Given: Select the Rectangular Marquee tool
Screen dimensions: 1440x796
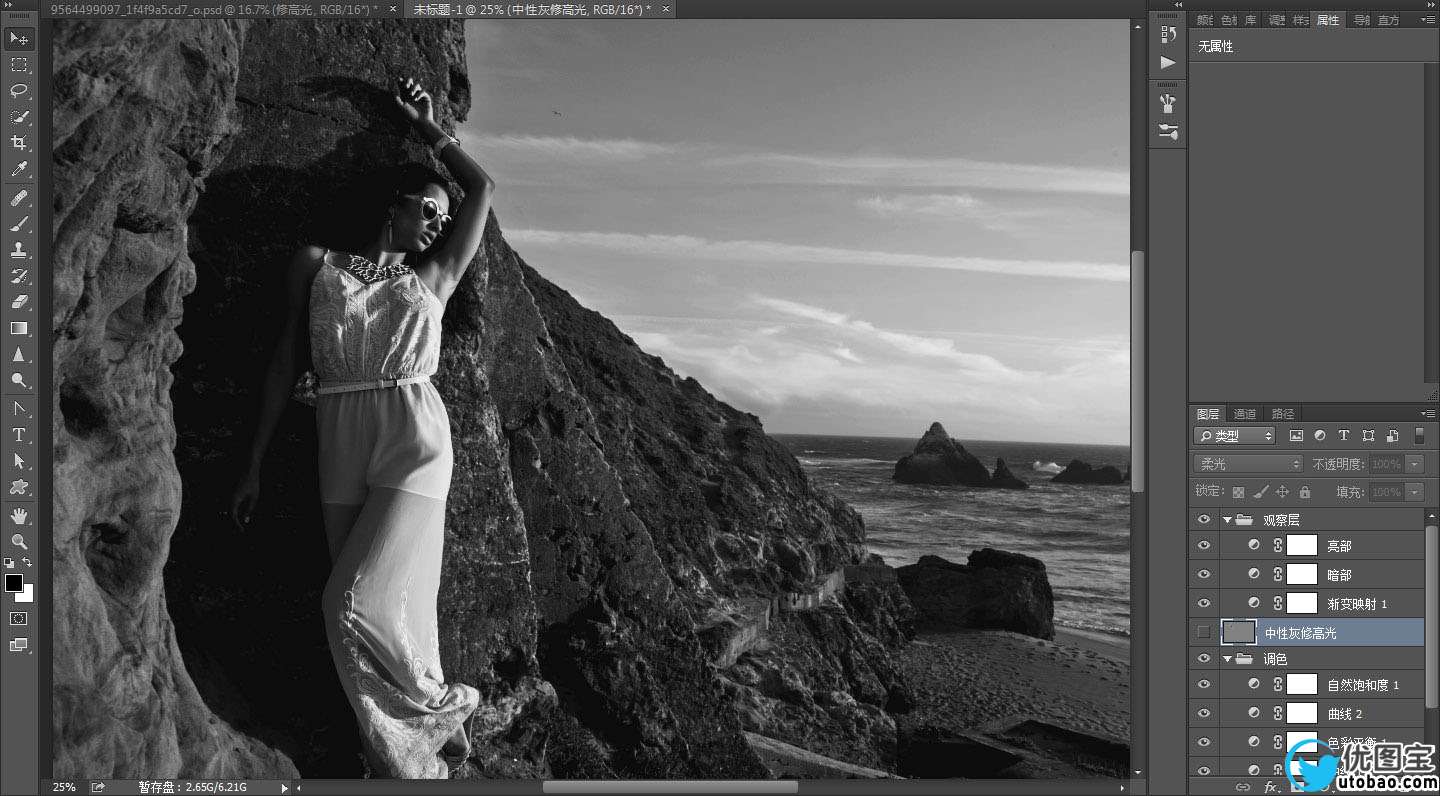Looking at the screenshot, I should (18, 65).
